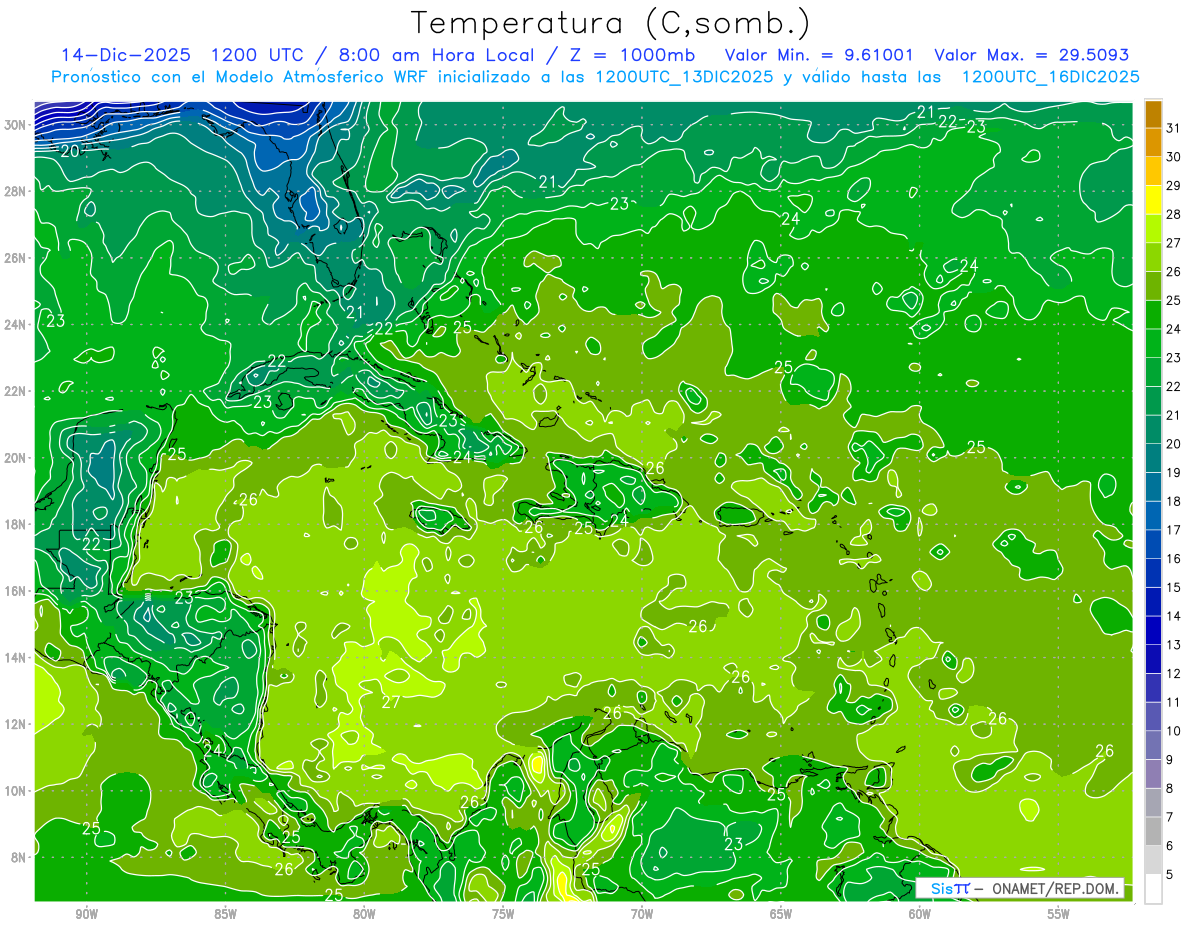Click the '16N' latitude axis label
The height and width of the screenshot is (927, 1200).
point(17,591)
